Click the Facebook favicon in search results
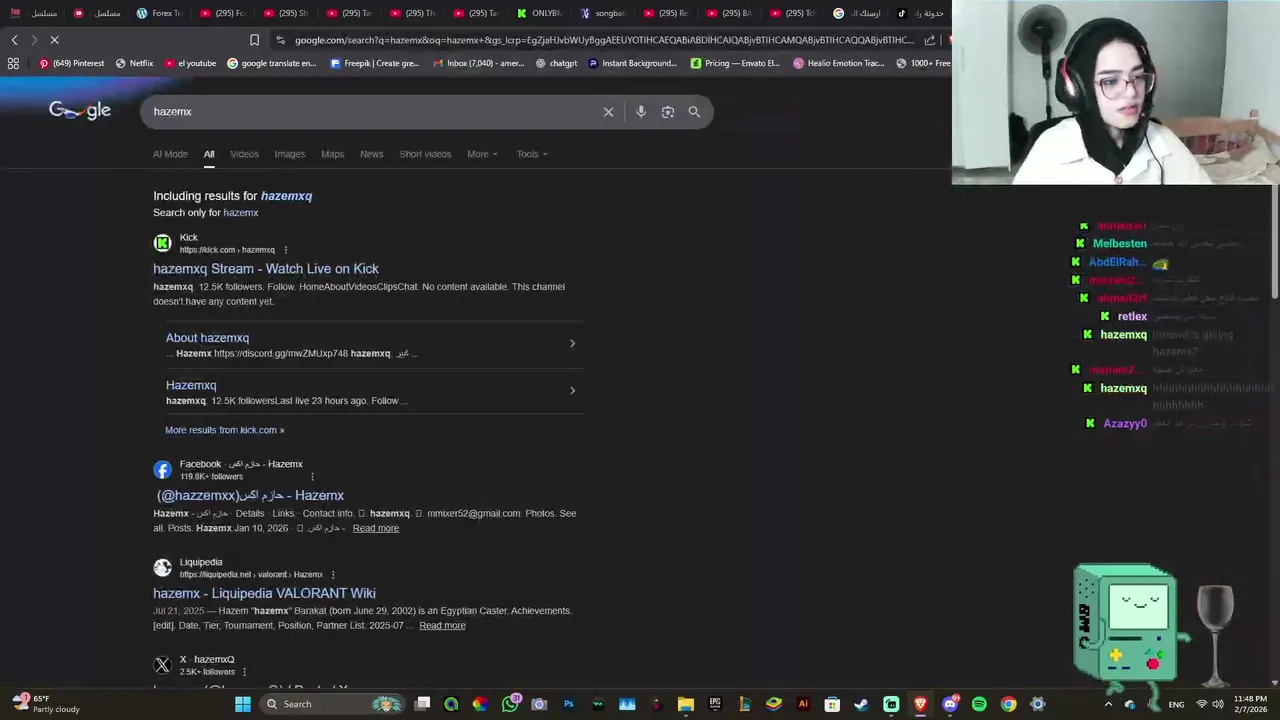Screen dimensions: 1280x720 tap(162, 470)
